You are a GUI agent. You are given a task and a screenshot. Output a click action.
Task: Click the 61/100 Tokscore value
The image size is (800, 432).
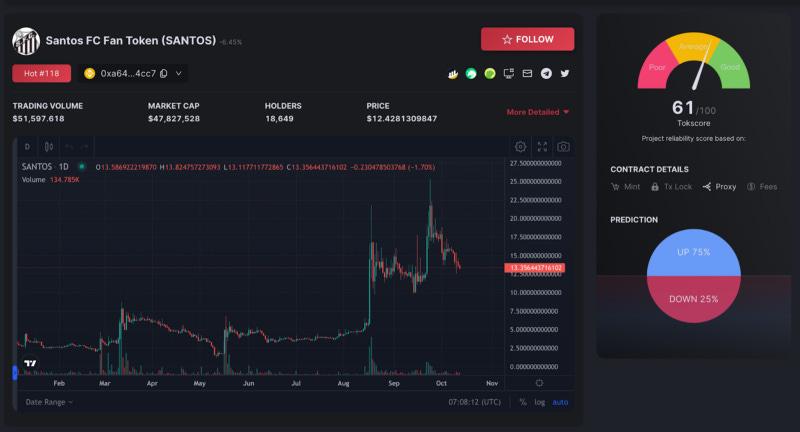pos(693,108)
